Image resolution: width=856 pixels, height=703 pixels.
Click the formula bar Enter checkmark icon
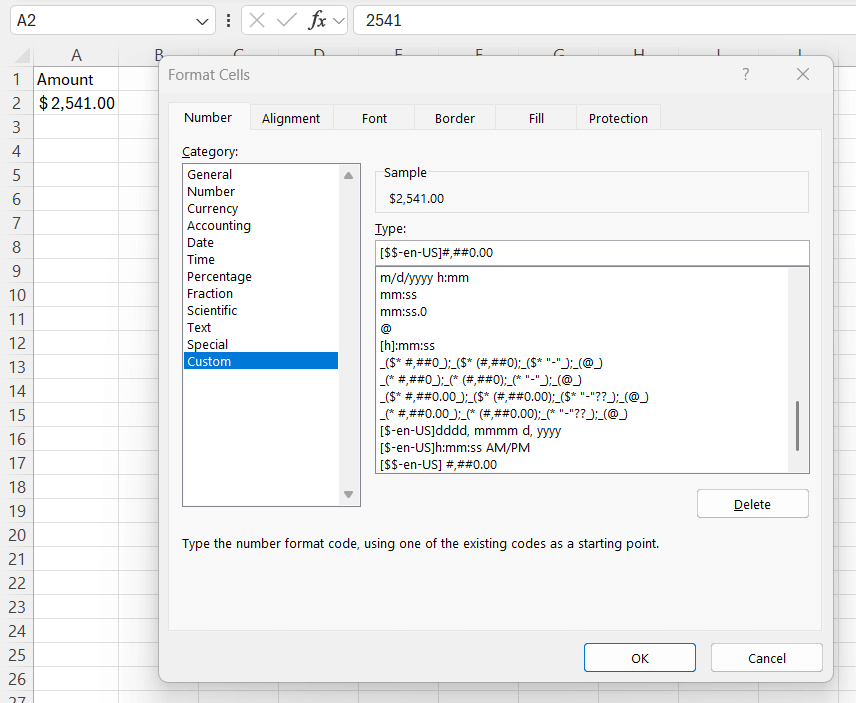(x=286, y=20)
